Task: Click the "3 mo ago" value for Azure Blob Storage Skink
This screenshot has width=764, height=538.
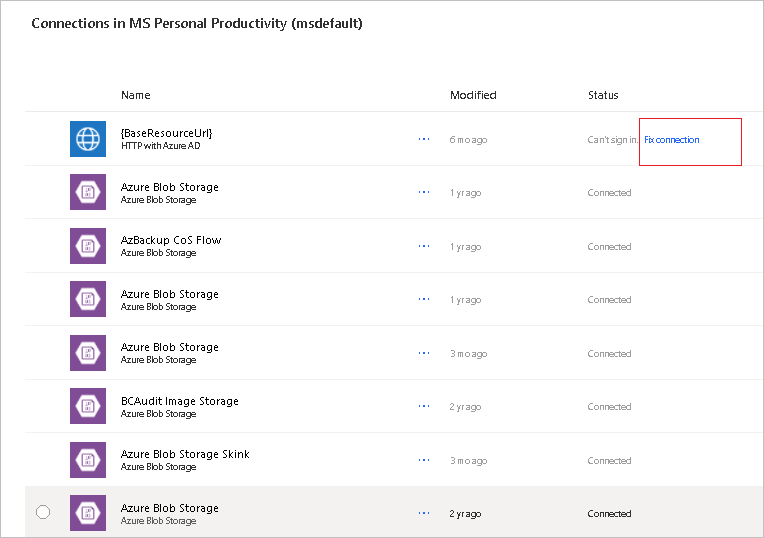Action: point(468,461)
